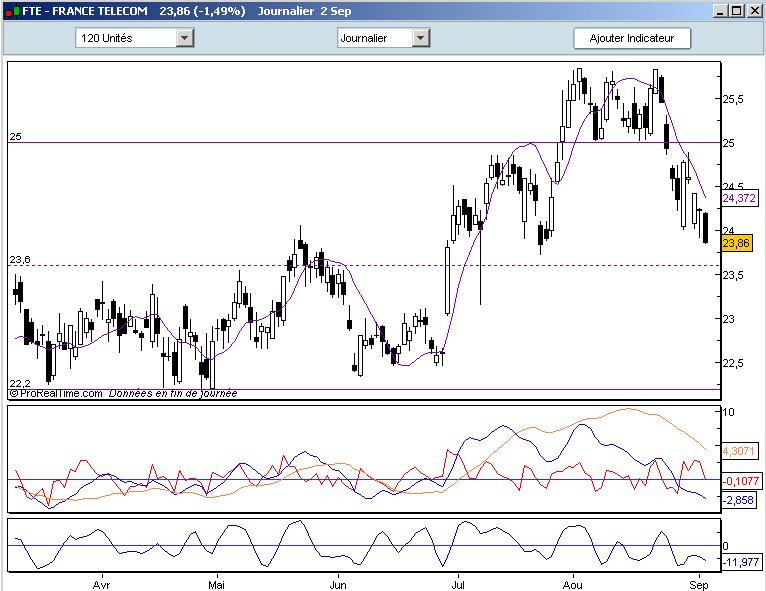The height and width of the screenshot is (591, 766).
Task: Minimize the FTE France Telecom window
Action: coord(720,11)
